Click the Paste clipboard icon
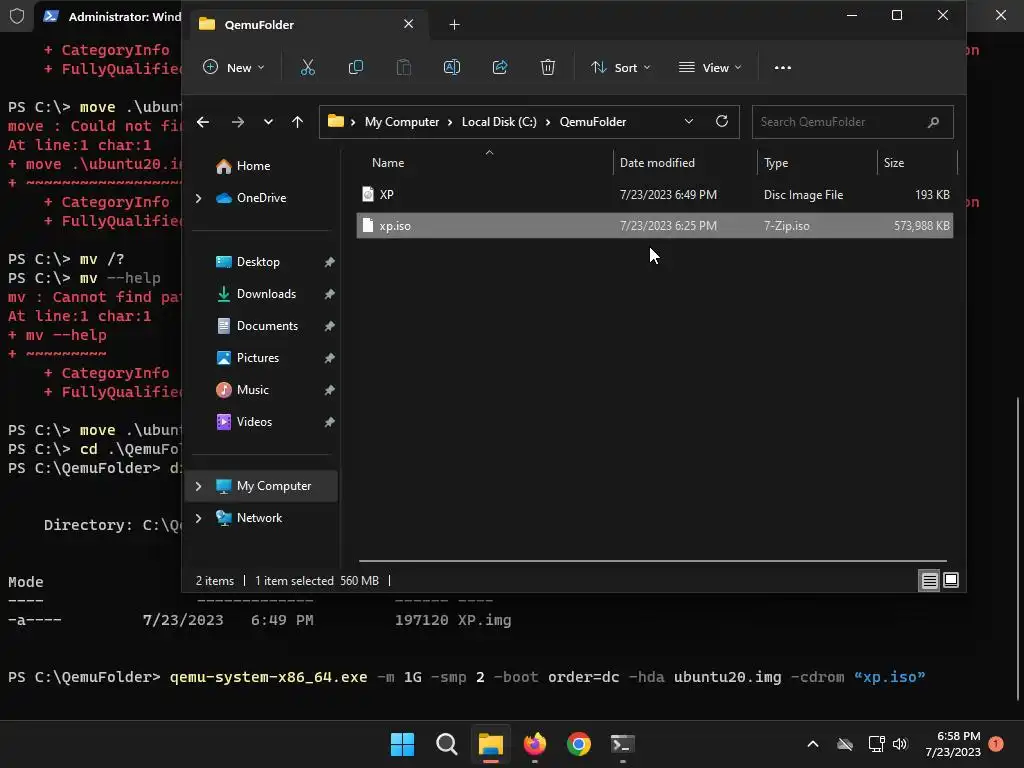The image size is (1024, 768). [x=404, y=67]
